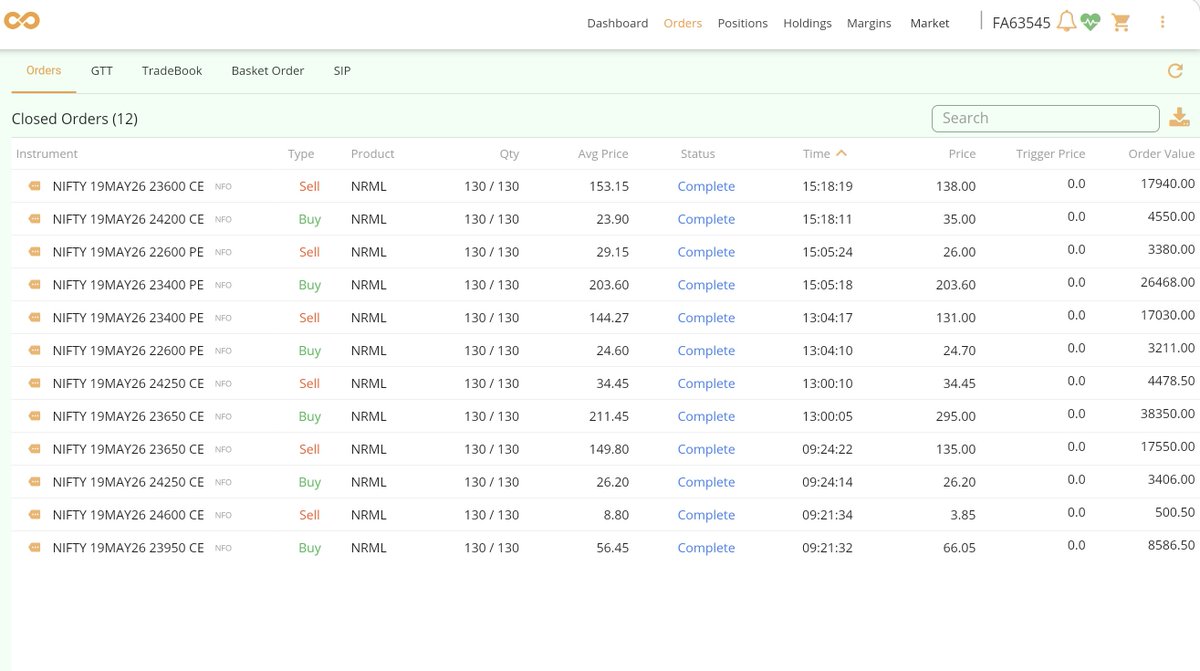This screenshot has width=1200, height=671.
Task: Click the time 13:04:10
Action: [x=828, y=351]
